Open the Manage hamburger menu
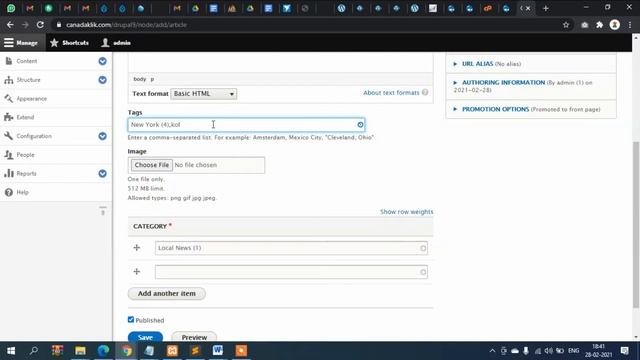The height and width of the screenshot is (360, 640). (x=21, y=43)
